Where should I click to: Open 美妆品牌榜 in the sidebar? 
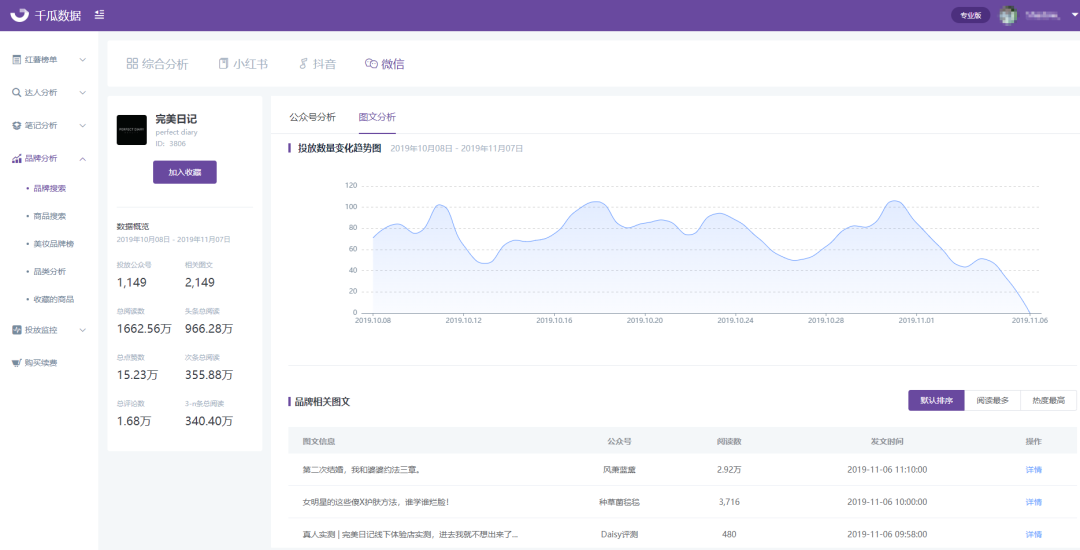(54, 244)
